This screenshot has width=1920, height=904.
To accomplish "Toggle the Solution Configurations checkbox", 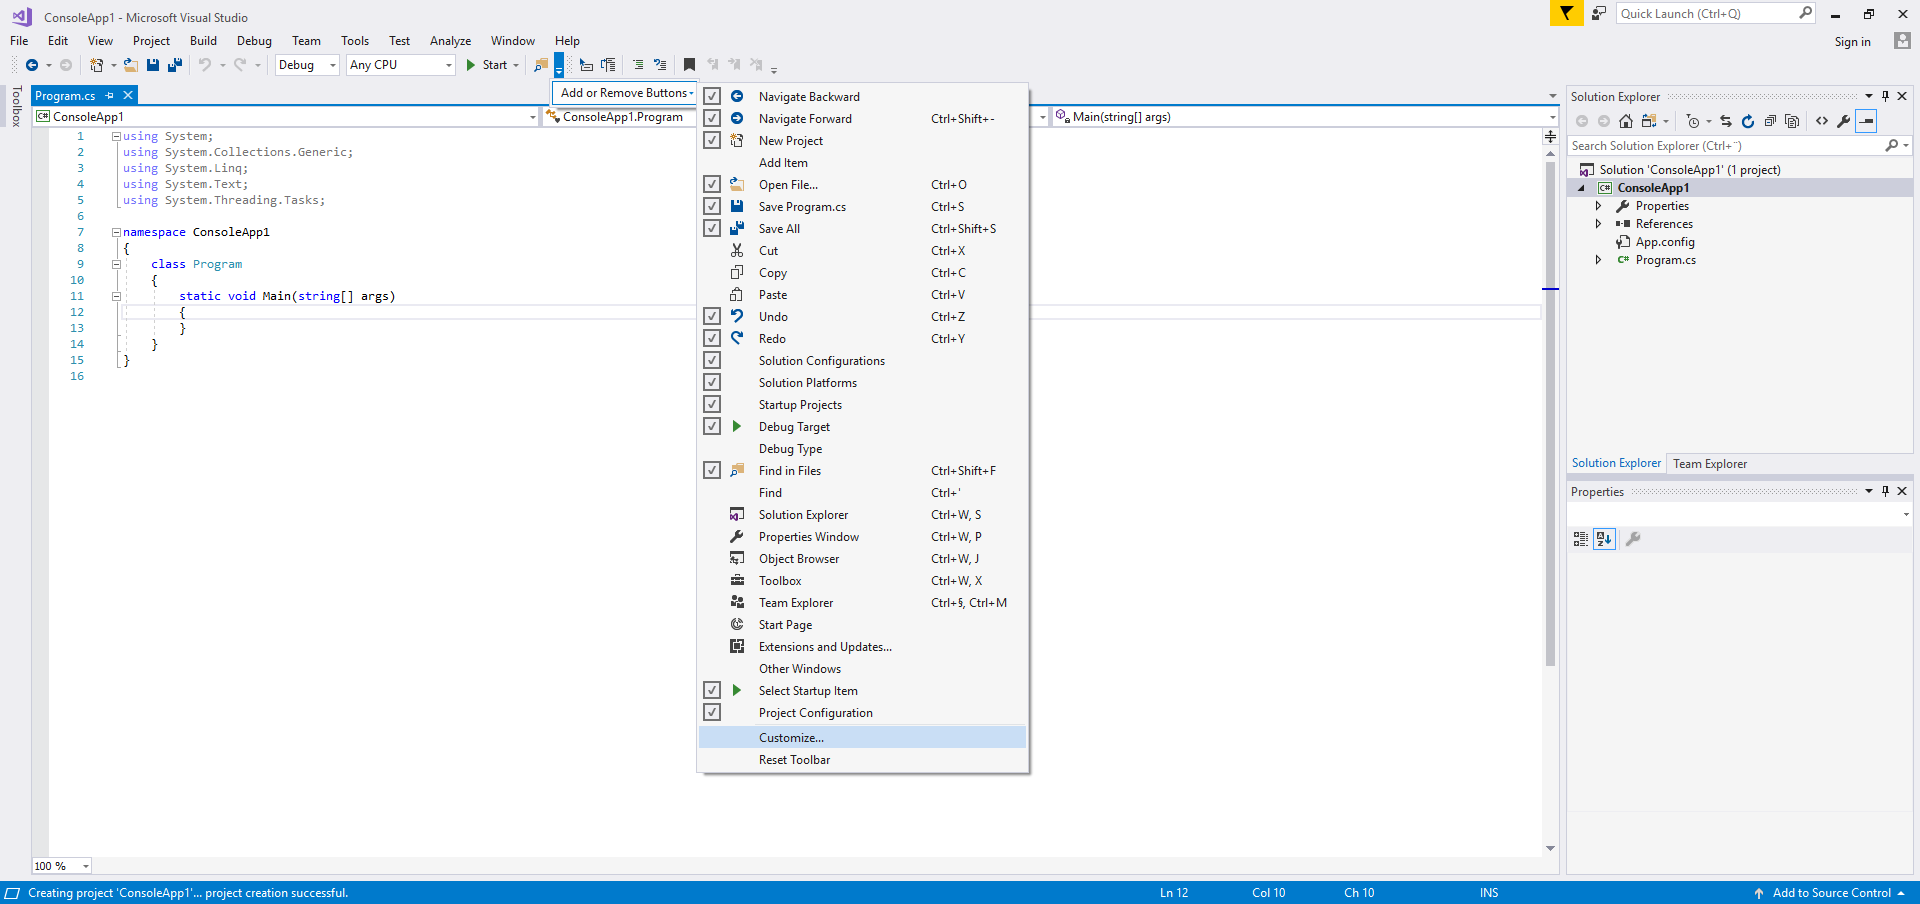I will point(712,360).
